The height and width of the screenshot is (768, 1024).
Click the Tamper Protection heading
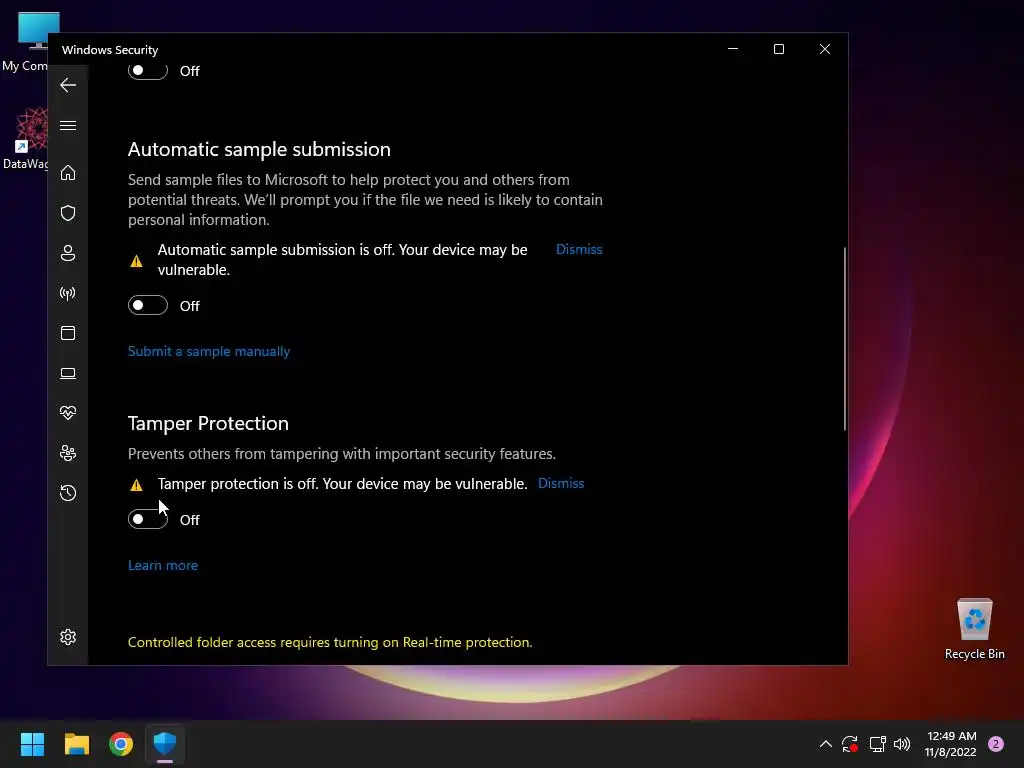click(208, 423)
